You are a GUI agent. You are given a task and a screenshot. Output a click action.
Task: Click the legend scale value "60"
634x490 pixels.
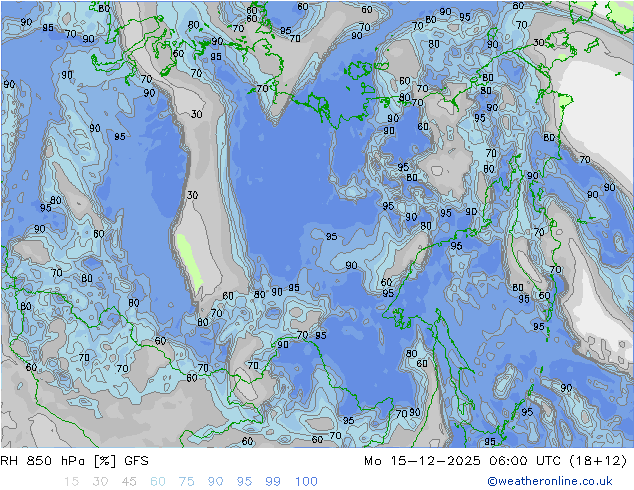[158, 482]
